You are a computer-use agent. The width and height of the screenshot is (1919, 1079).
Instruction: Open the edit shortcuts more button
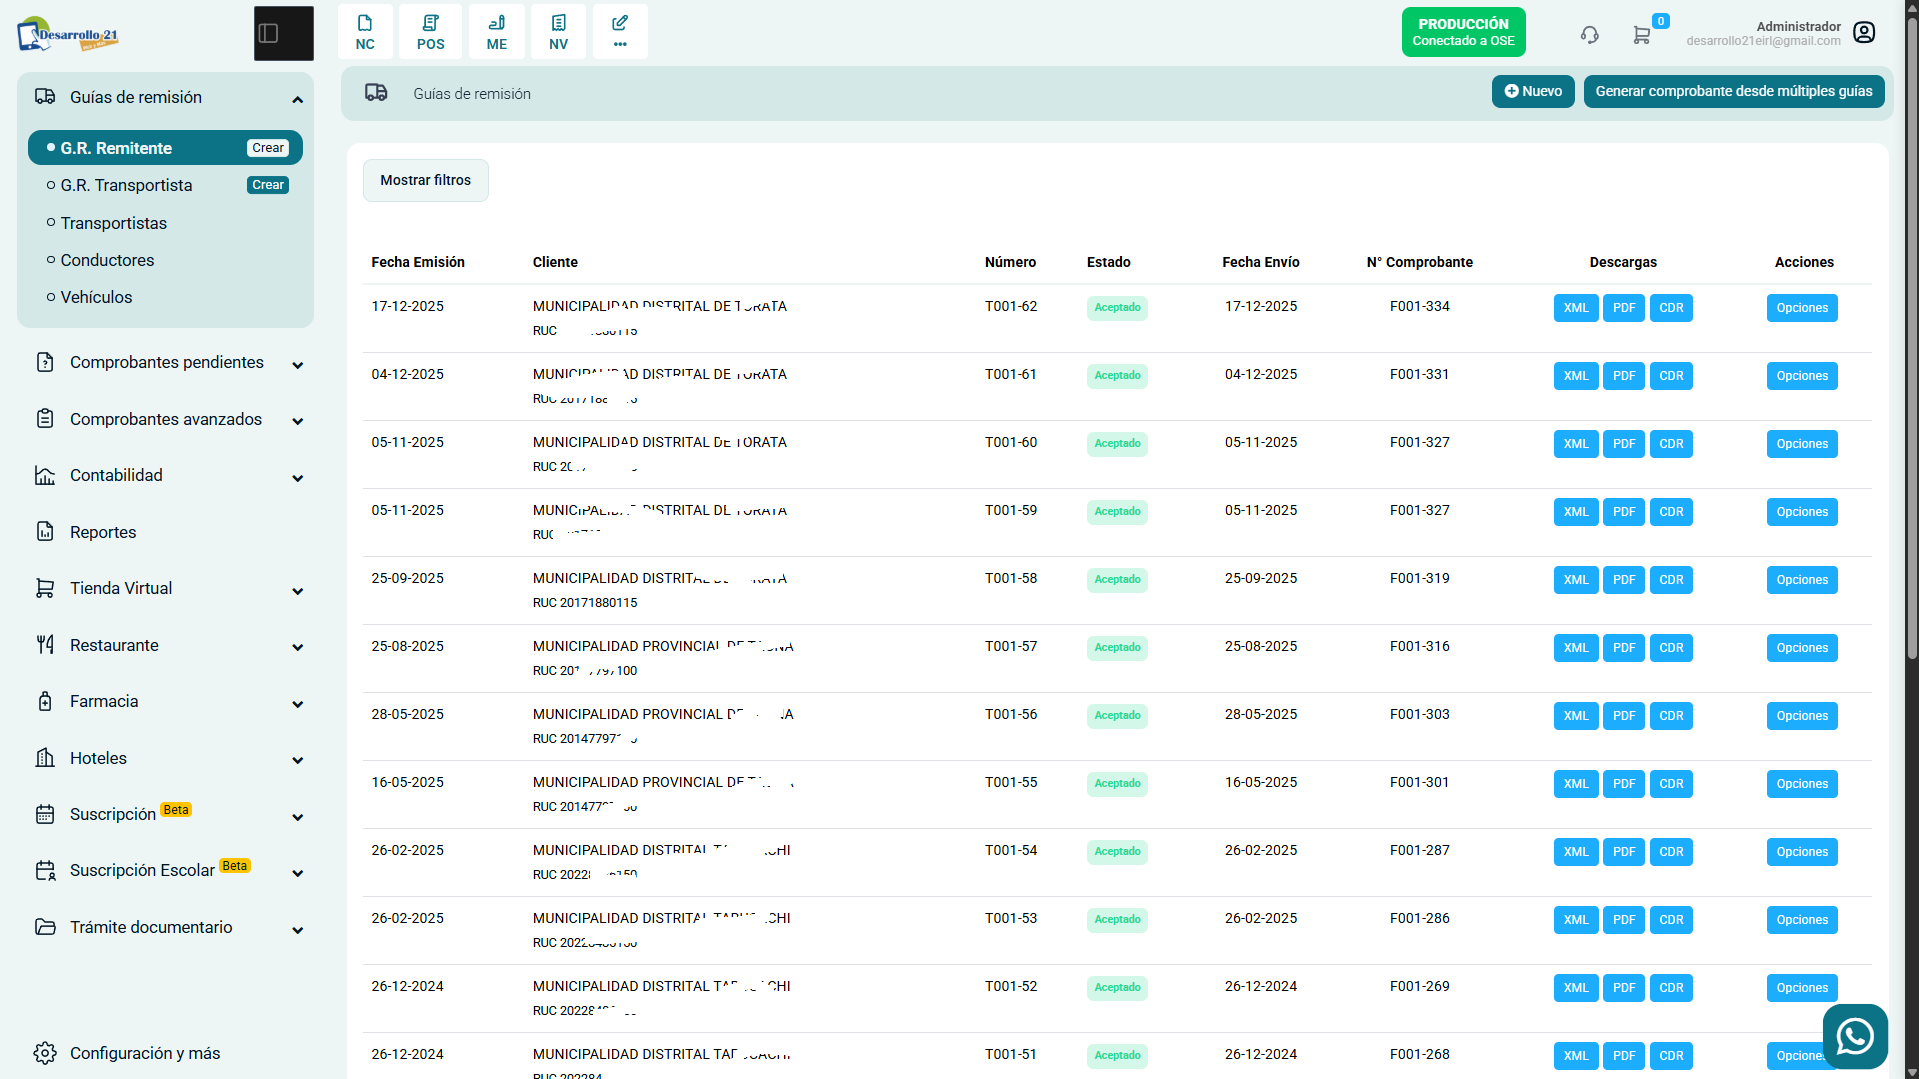tap(620, 32)
